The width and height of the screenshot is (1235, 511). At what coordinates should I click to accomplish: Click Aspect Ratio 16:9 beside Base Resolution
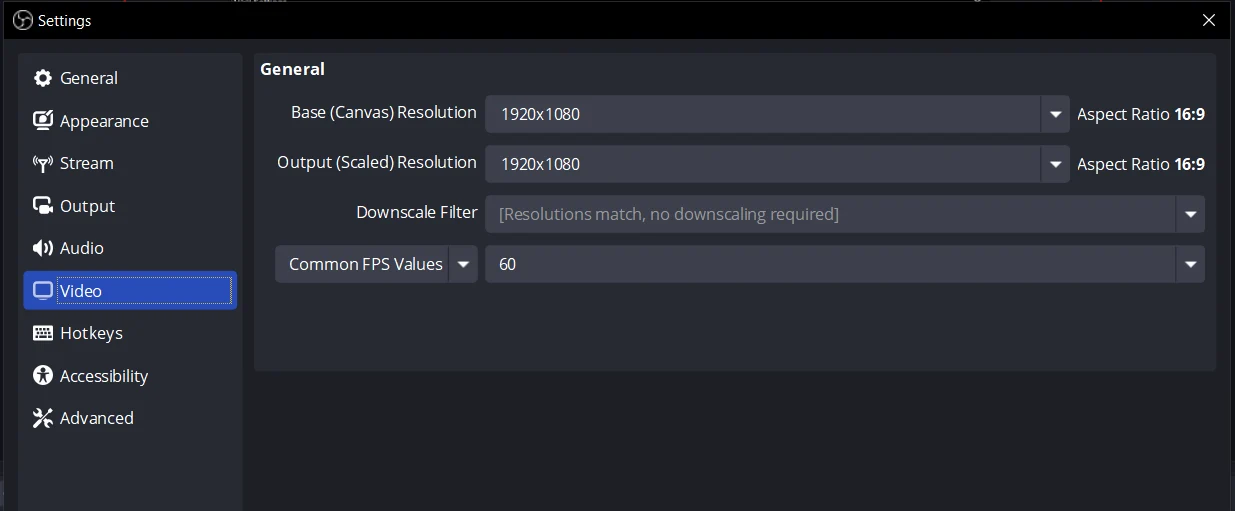tap(1141, 114)
